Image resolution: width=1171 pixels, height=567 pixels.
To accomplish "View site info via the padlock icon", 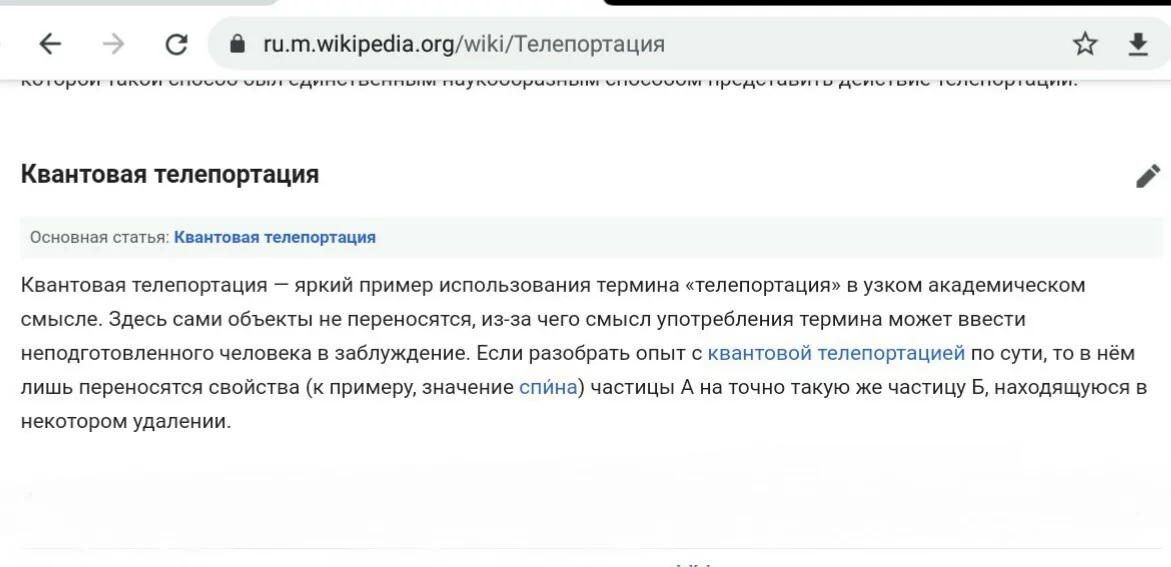I will [237, 44].
